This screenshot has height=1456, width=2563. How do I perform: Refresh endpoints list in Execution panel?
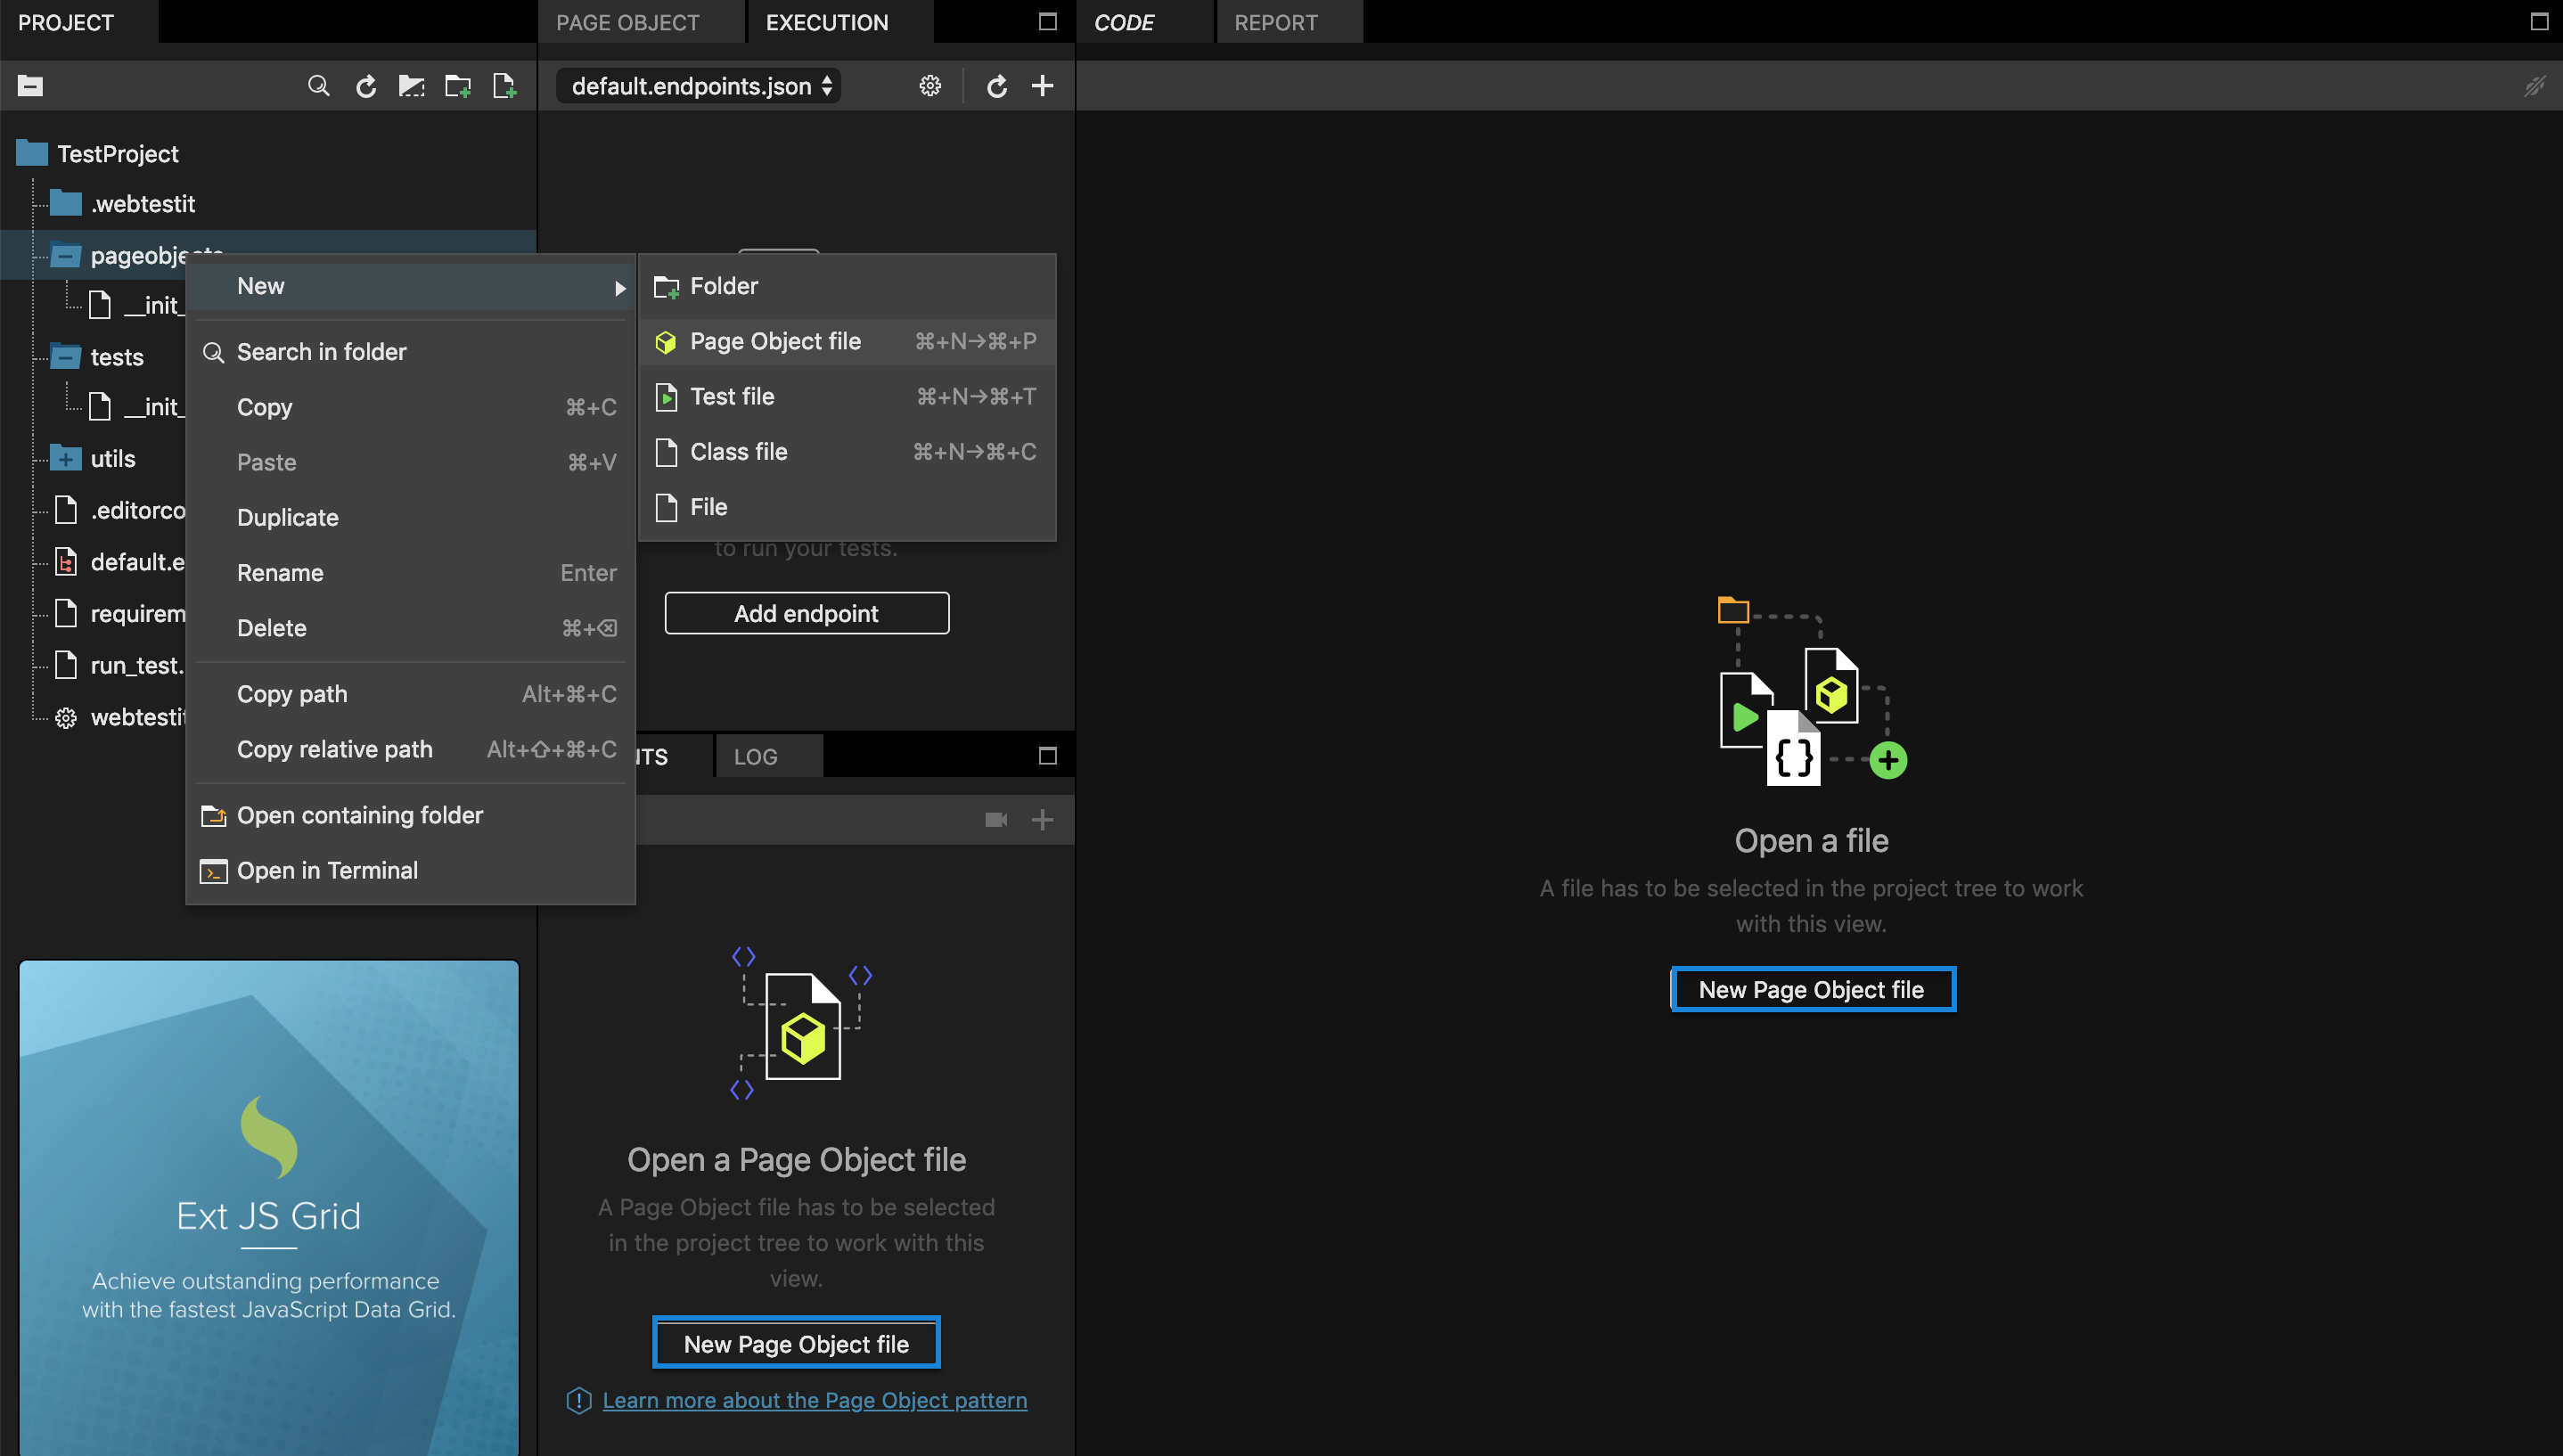coord(996,86)
